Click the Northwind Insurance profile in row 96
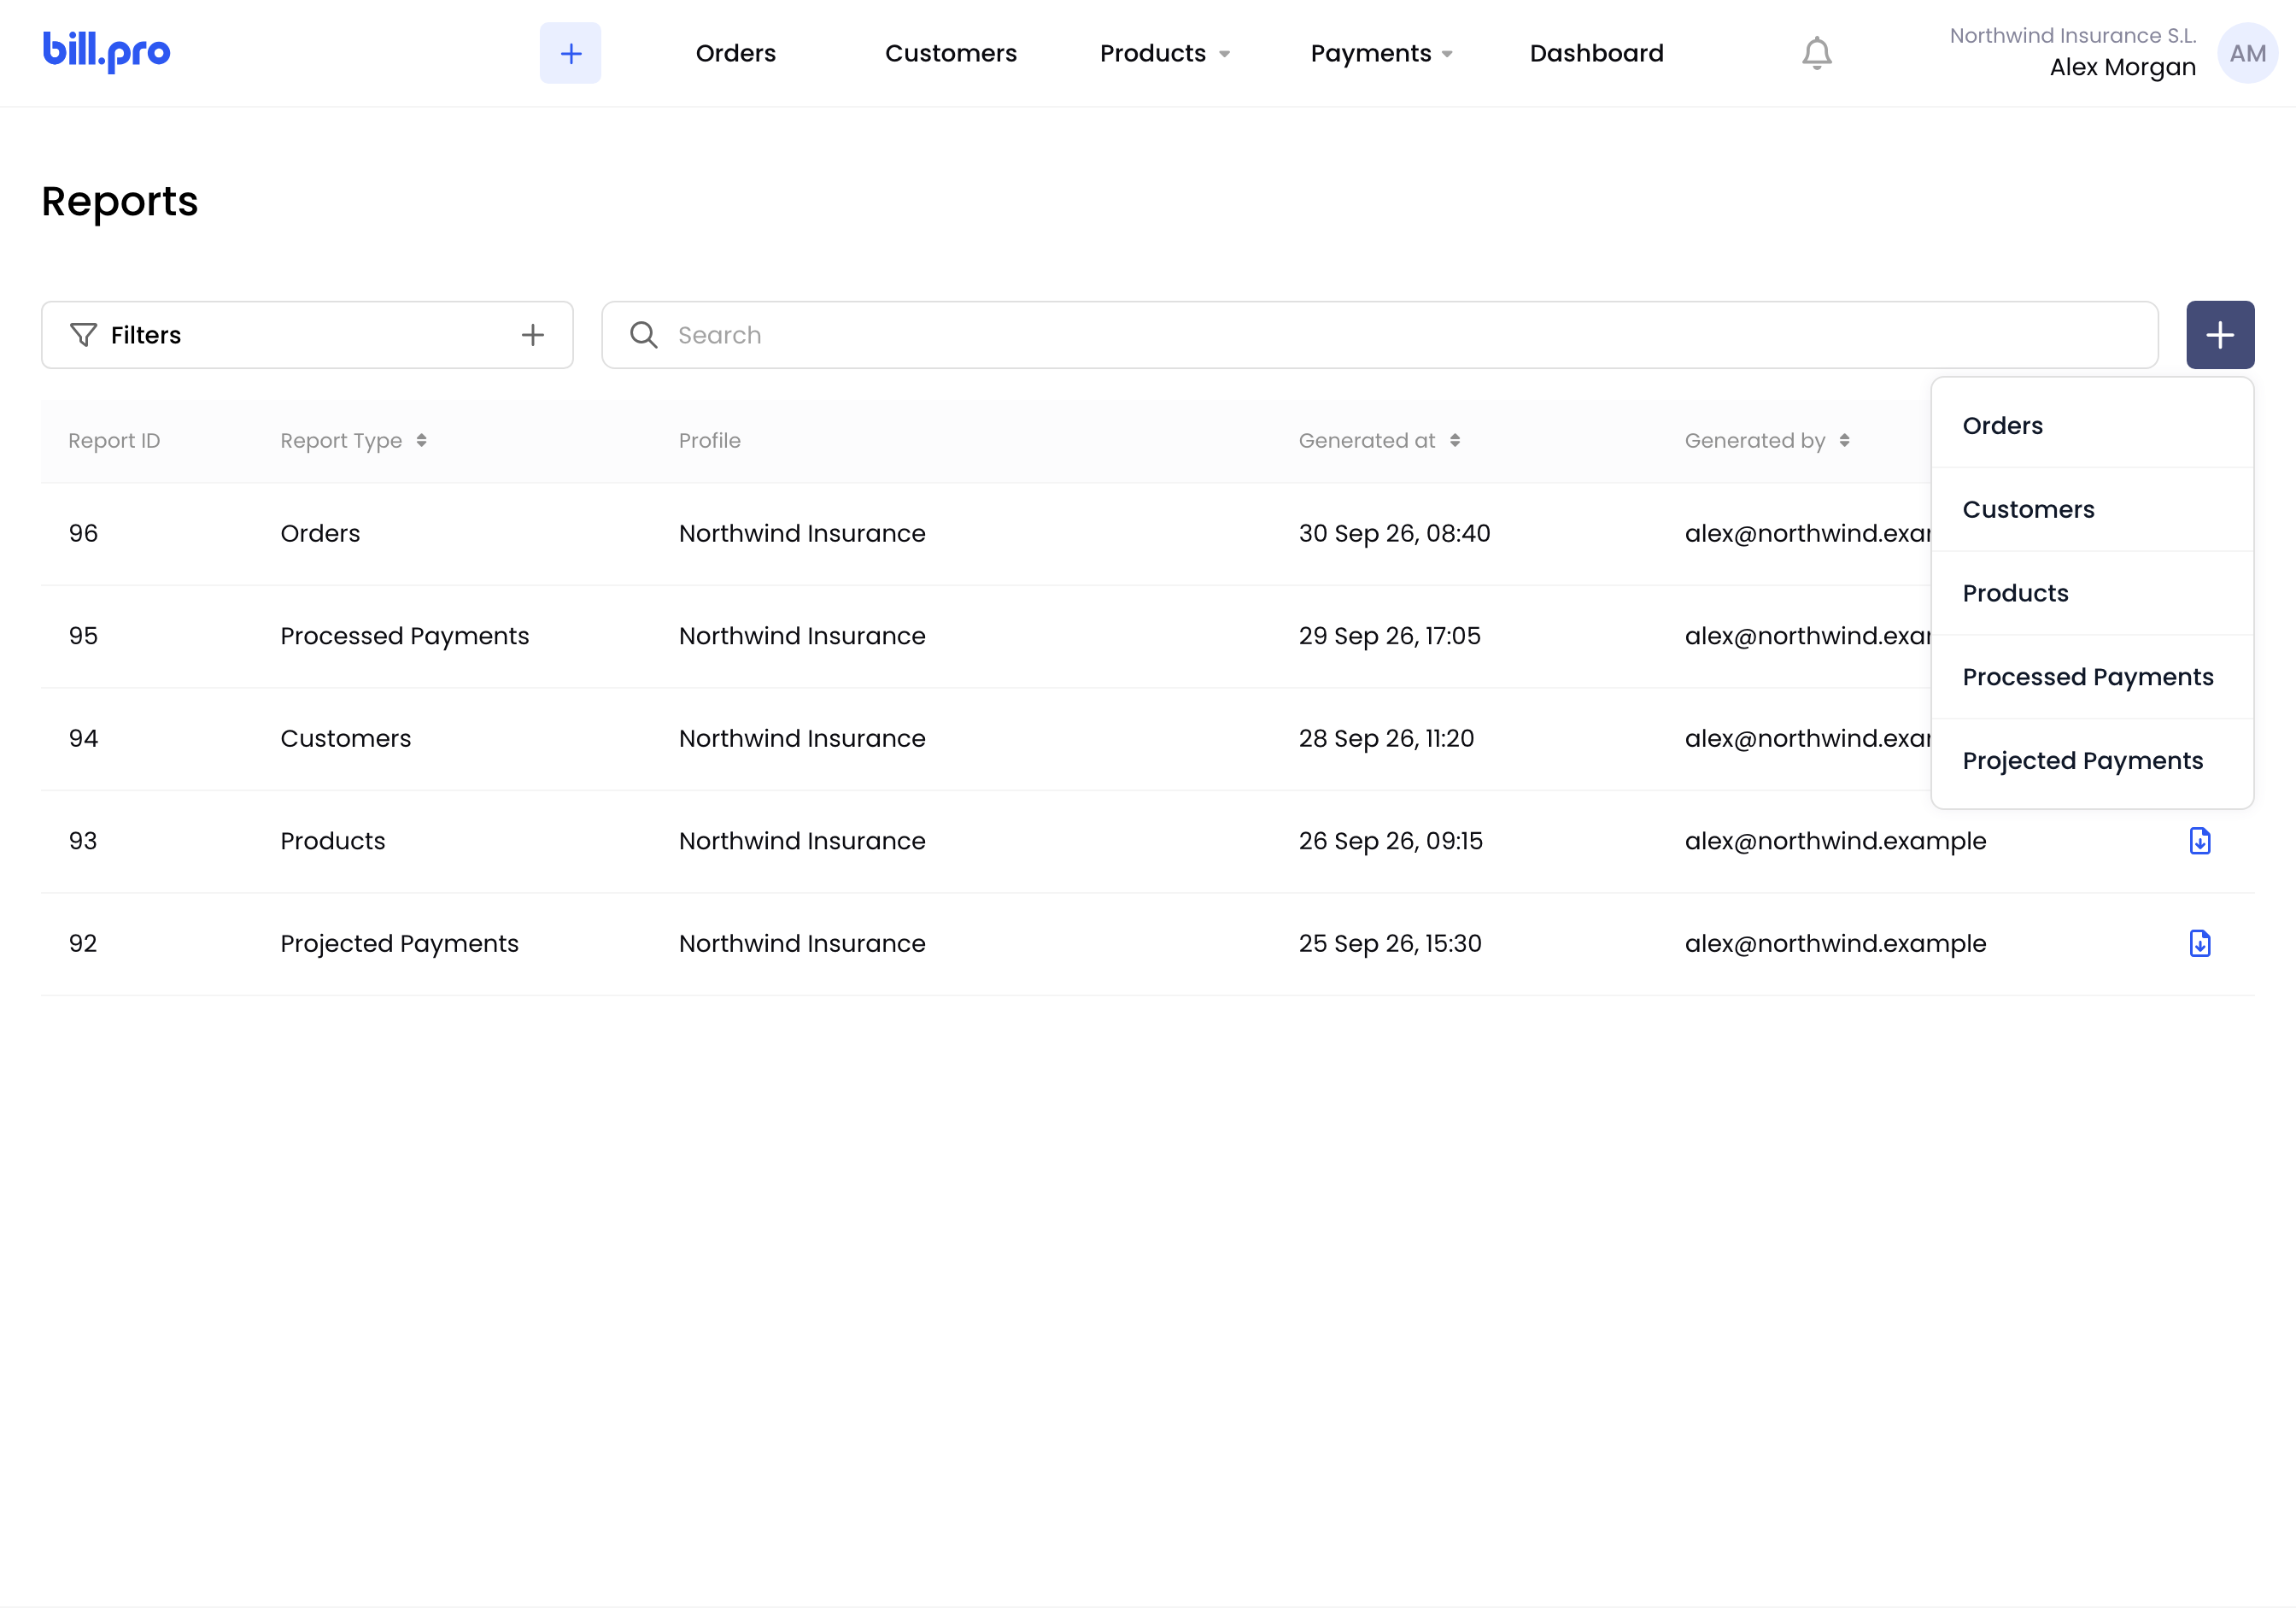Image resolution: width=2296 pixels, height=1620 pixels. (x=802, y=533)
